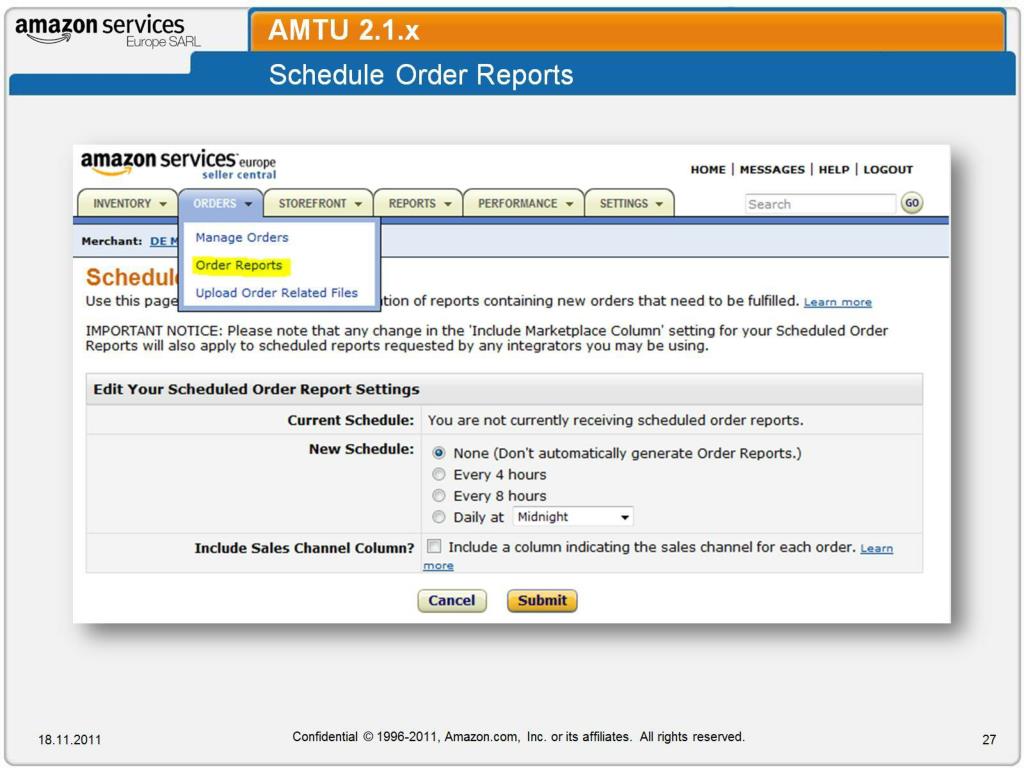Click the 'Include Sales Channel Column?' label
This screenshot has height=768, width=1024.
tap(304, 548)
